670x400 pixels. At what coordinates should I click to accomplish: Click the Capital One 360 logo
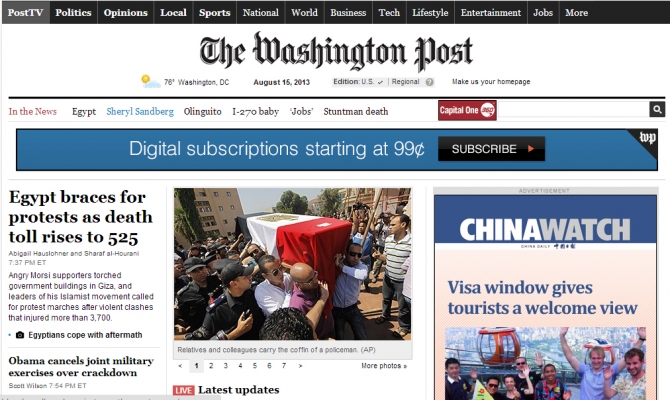click(467, 110)
